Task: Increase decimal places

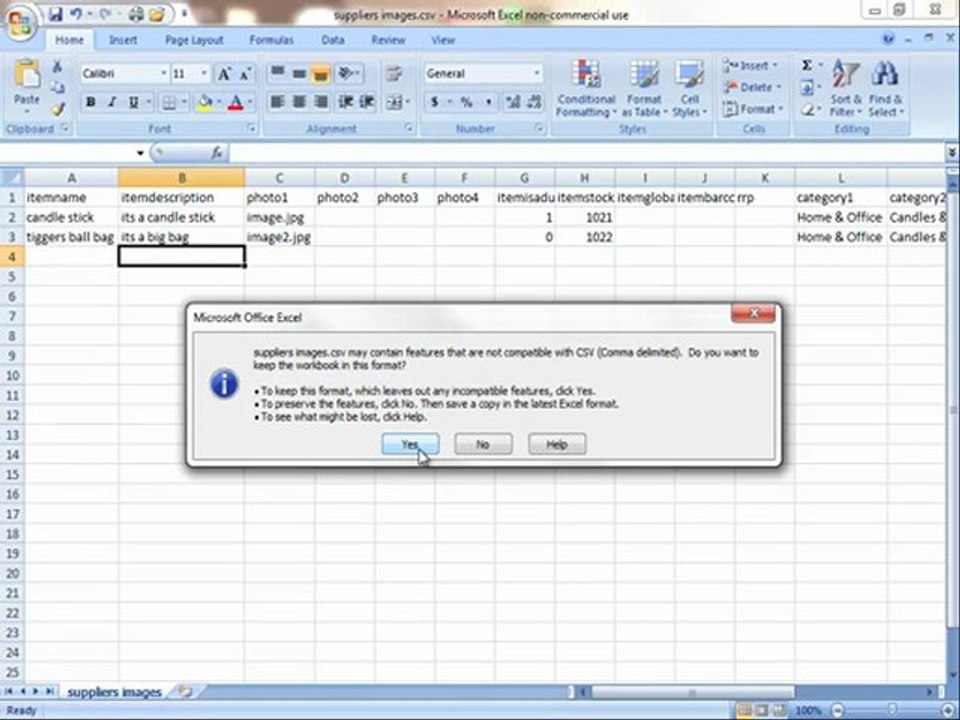Action: [512, 102]
